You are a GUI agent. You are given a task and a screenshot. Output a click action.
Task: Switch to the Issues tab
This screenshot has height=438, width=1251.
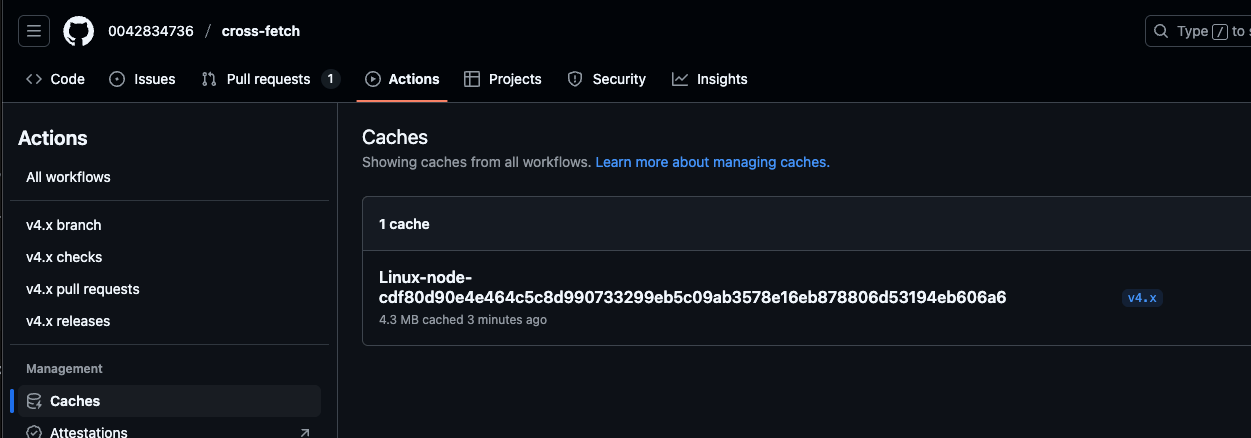[142, 79]
